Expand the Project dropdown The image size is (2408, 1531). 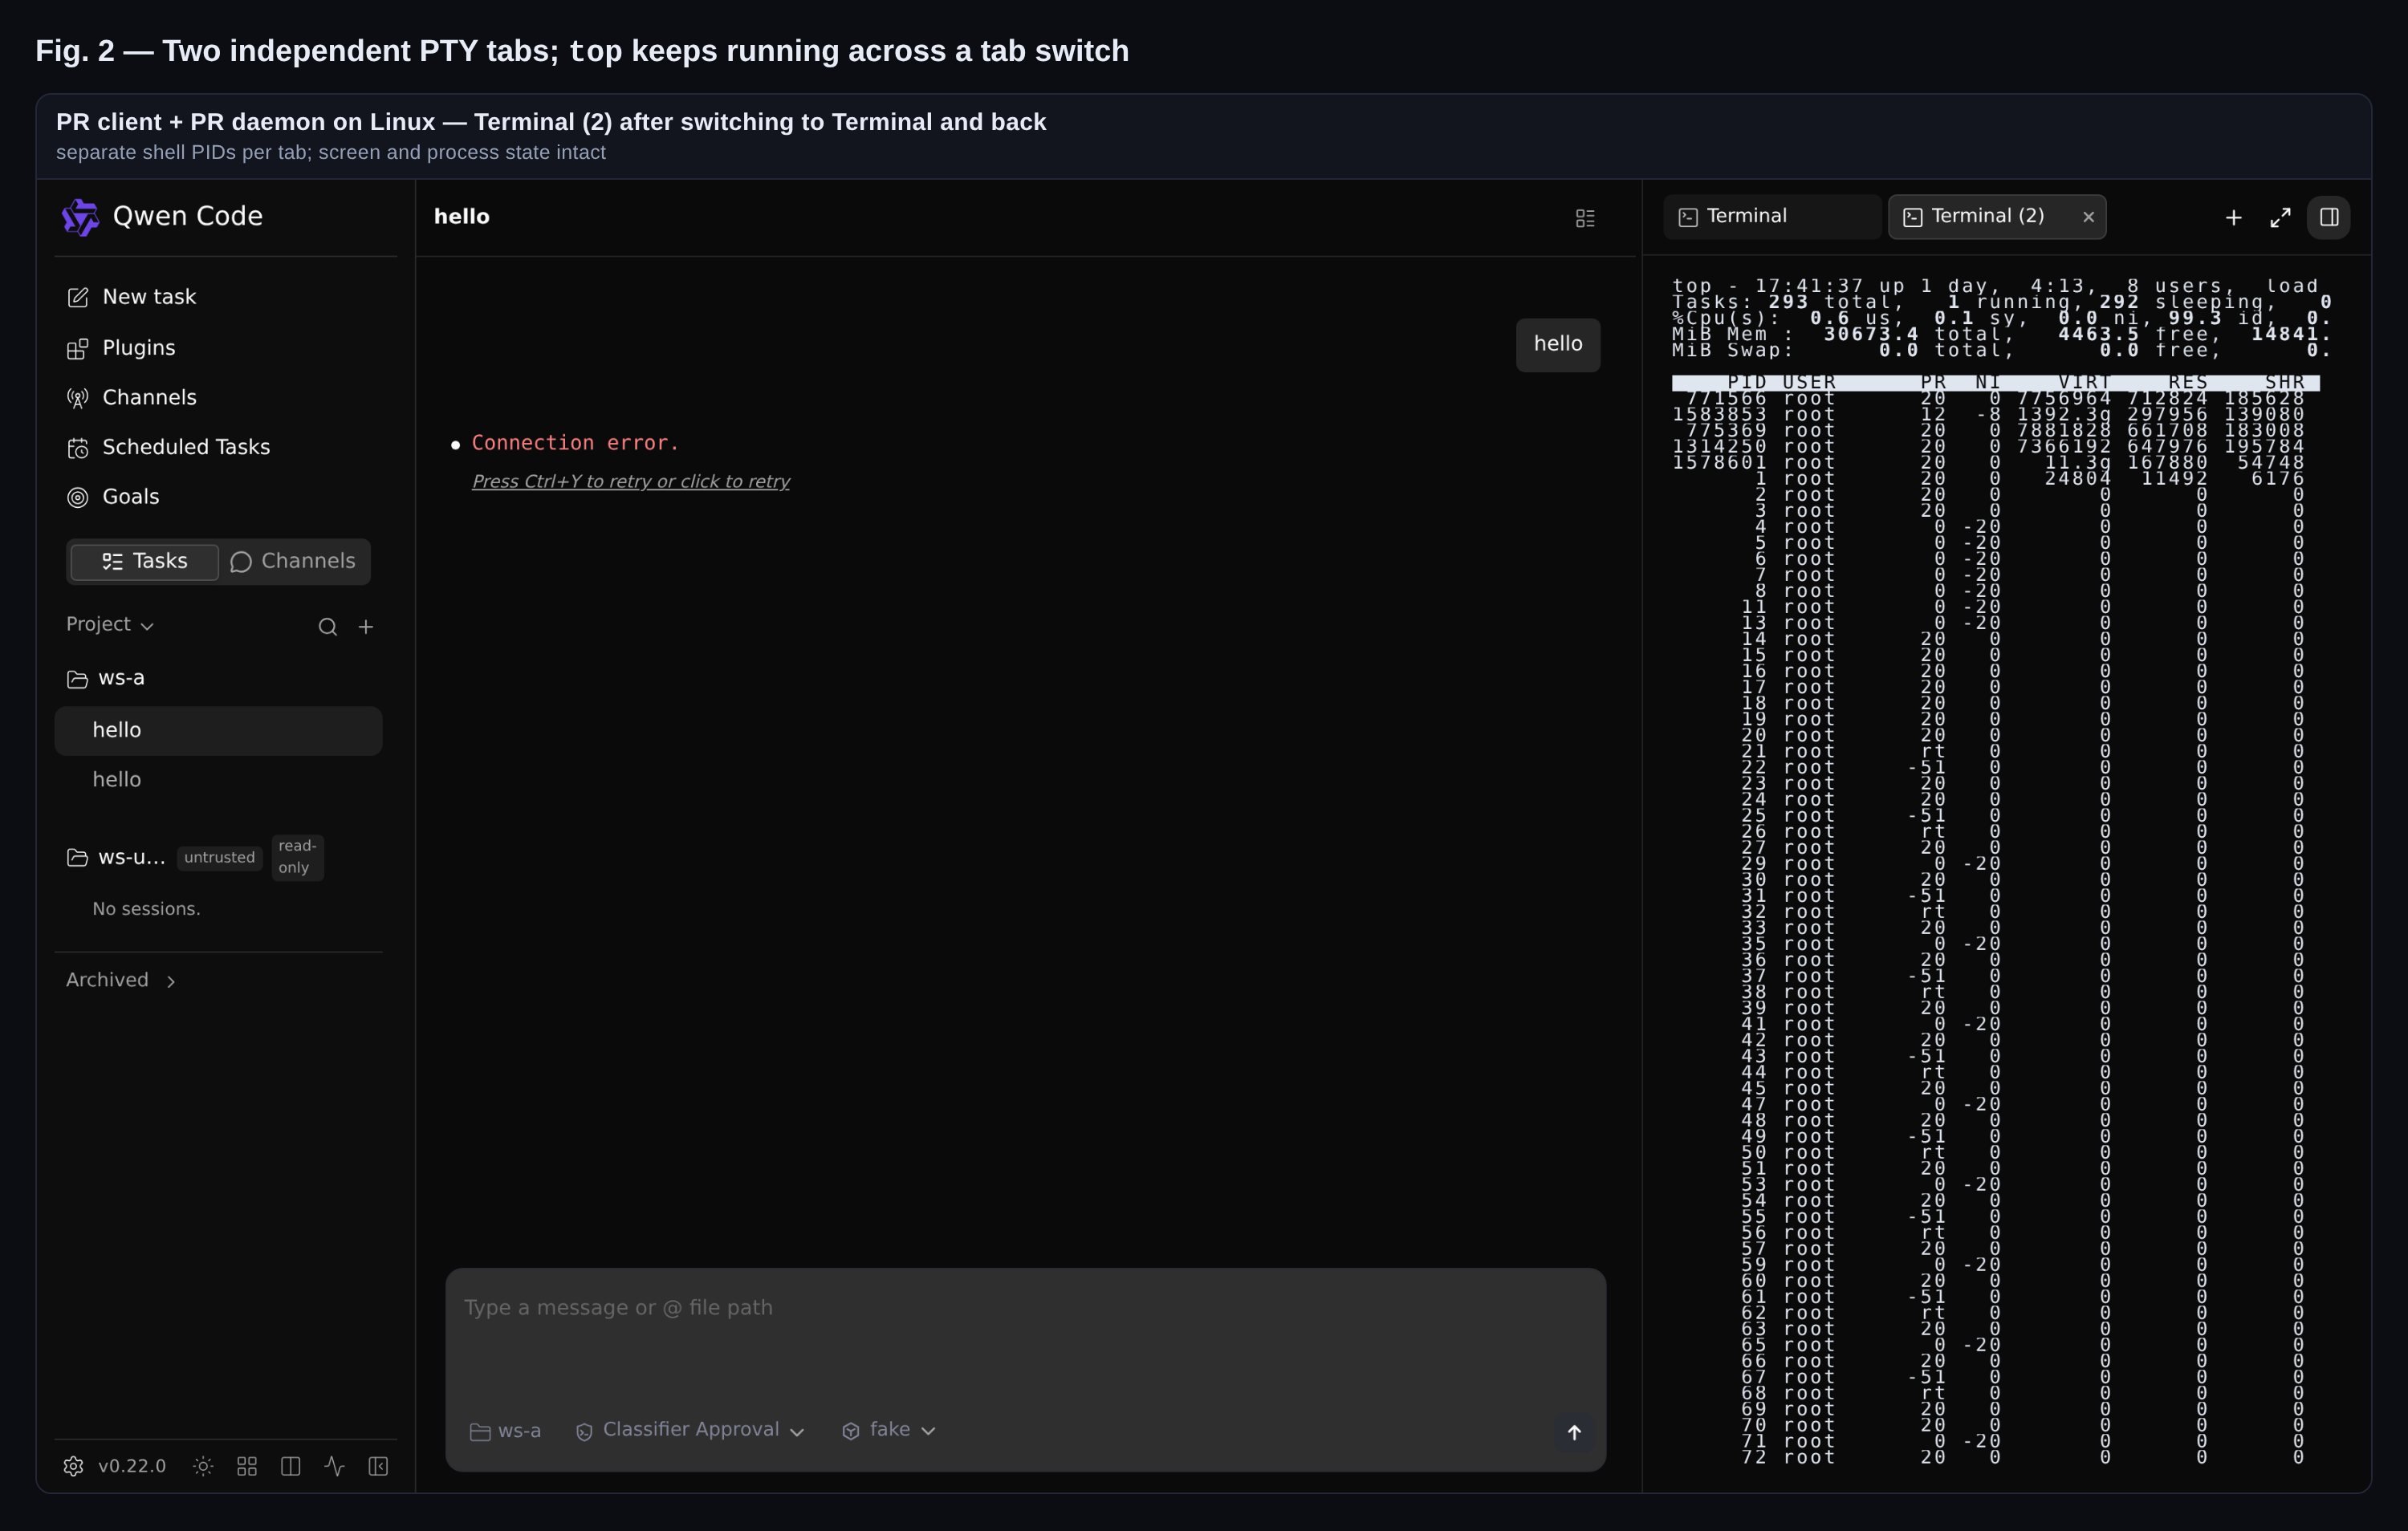(x=110, y=625)
